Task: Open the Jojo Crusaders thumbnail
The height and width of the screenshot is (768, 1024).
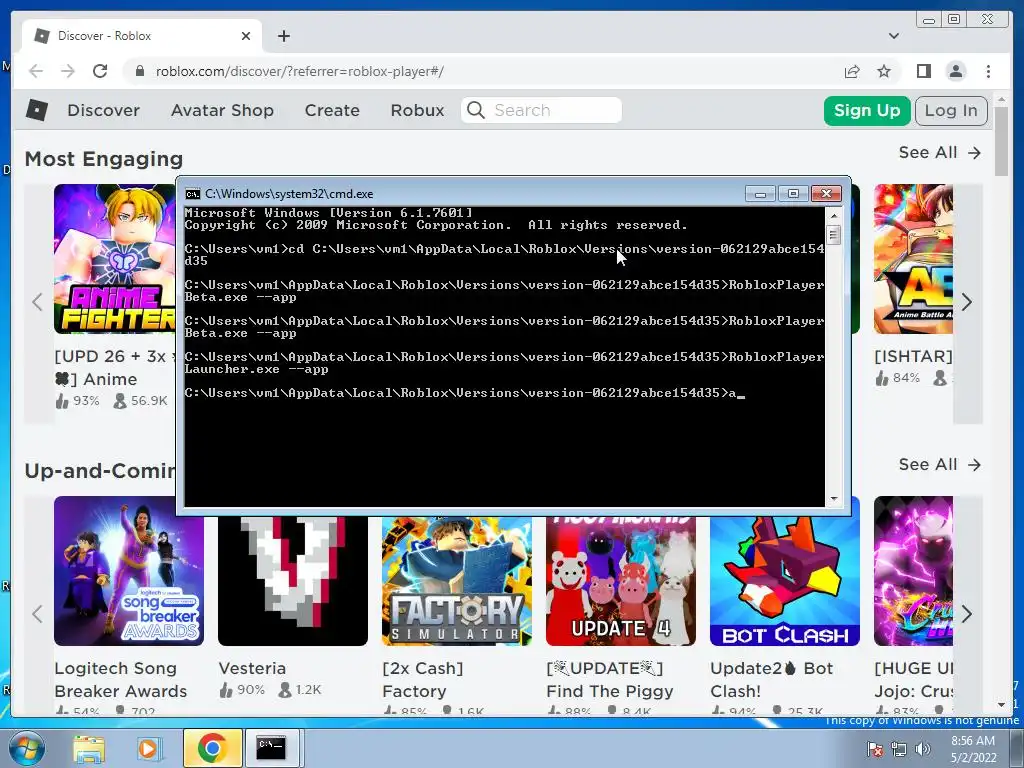Action: click(x=913, y=571)
